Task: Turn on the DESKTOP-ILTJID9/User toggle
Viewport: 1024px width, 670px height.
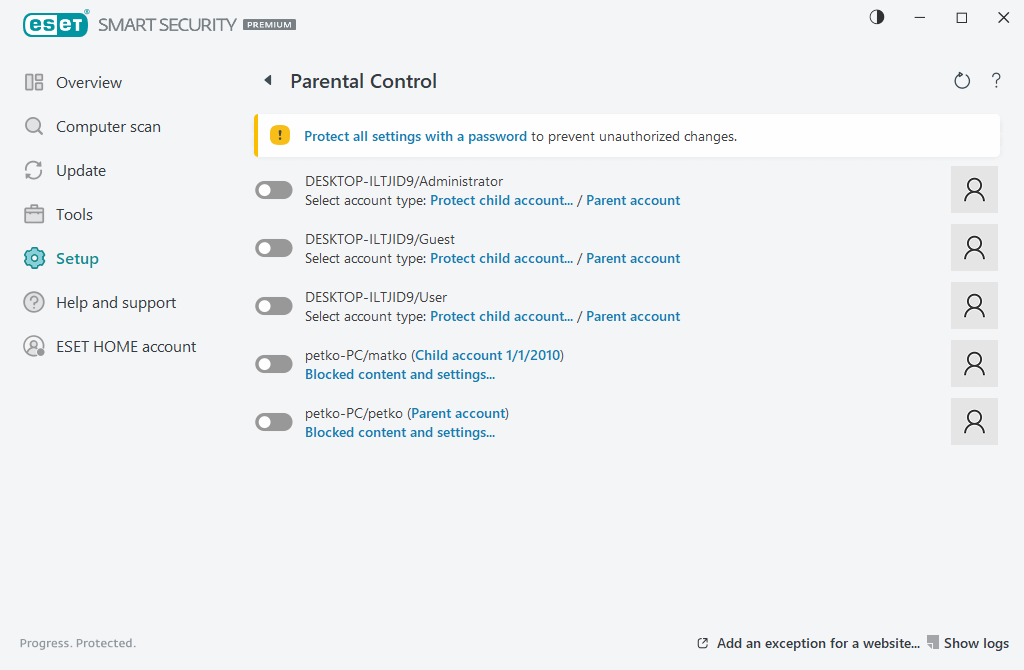Action: click(274, 306)
